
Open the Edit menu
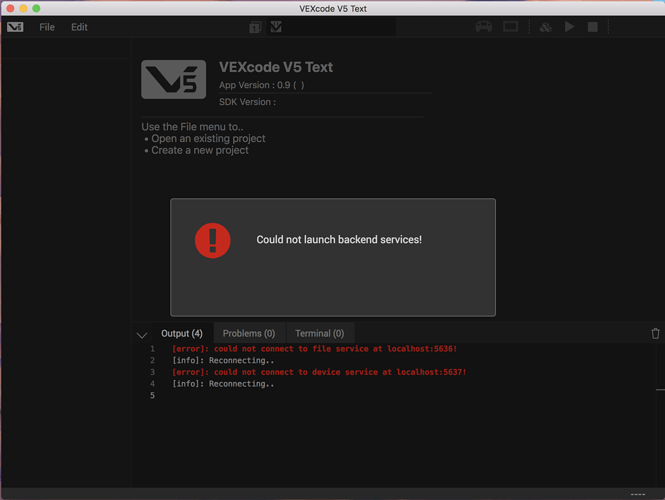(79, 27)
